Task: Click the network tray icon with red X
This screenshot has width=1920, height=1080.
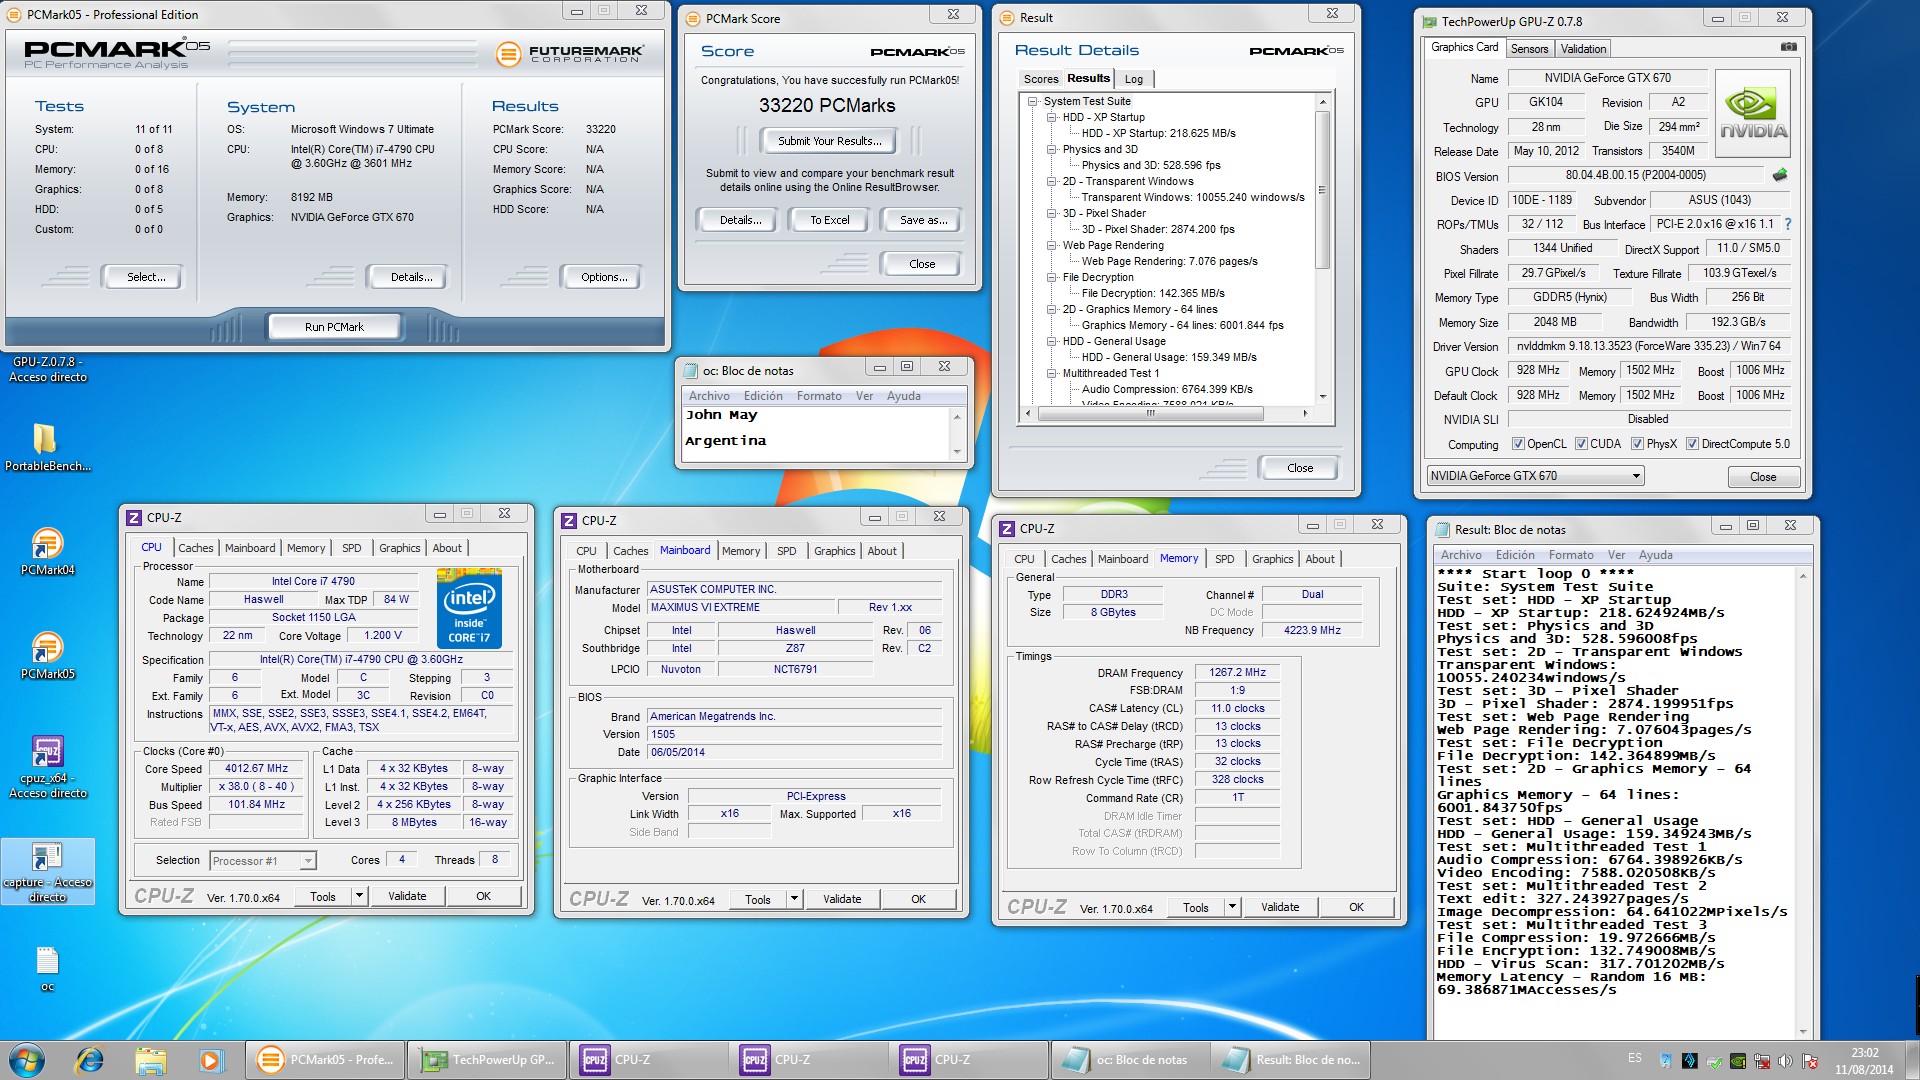Action: tap(1762, 1061)
